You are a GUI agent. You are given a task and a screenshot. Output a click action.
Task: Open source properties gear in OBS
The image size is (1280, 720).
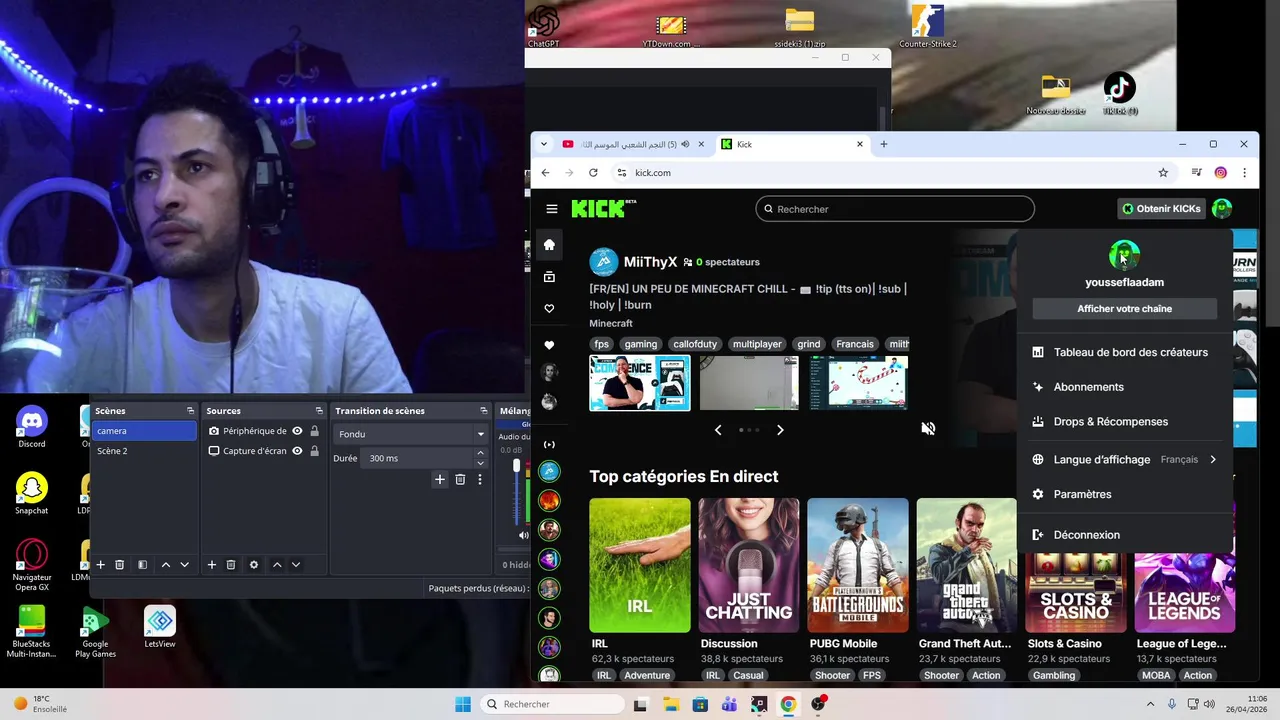click(254, 565)
